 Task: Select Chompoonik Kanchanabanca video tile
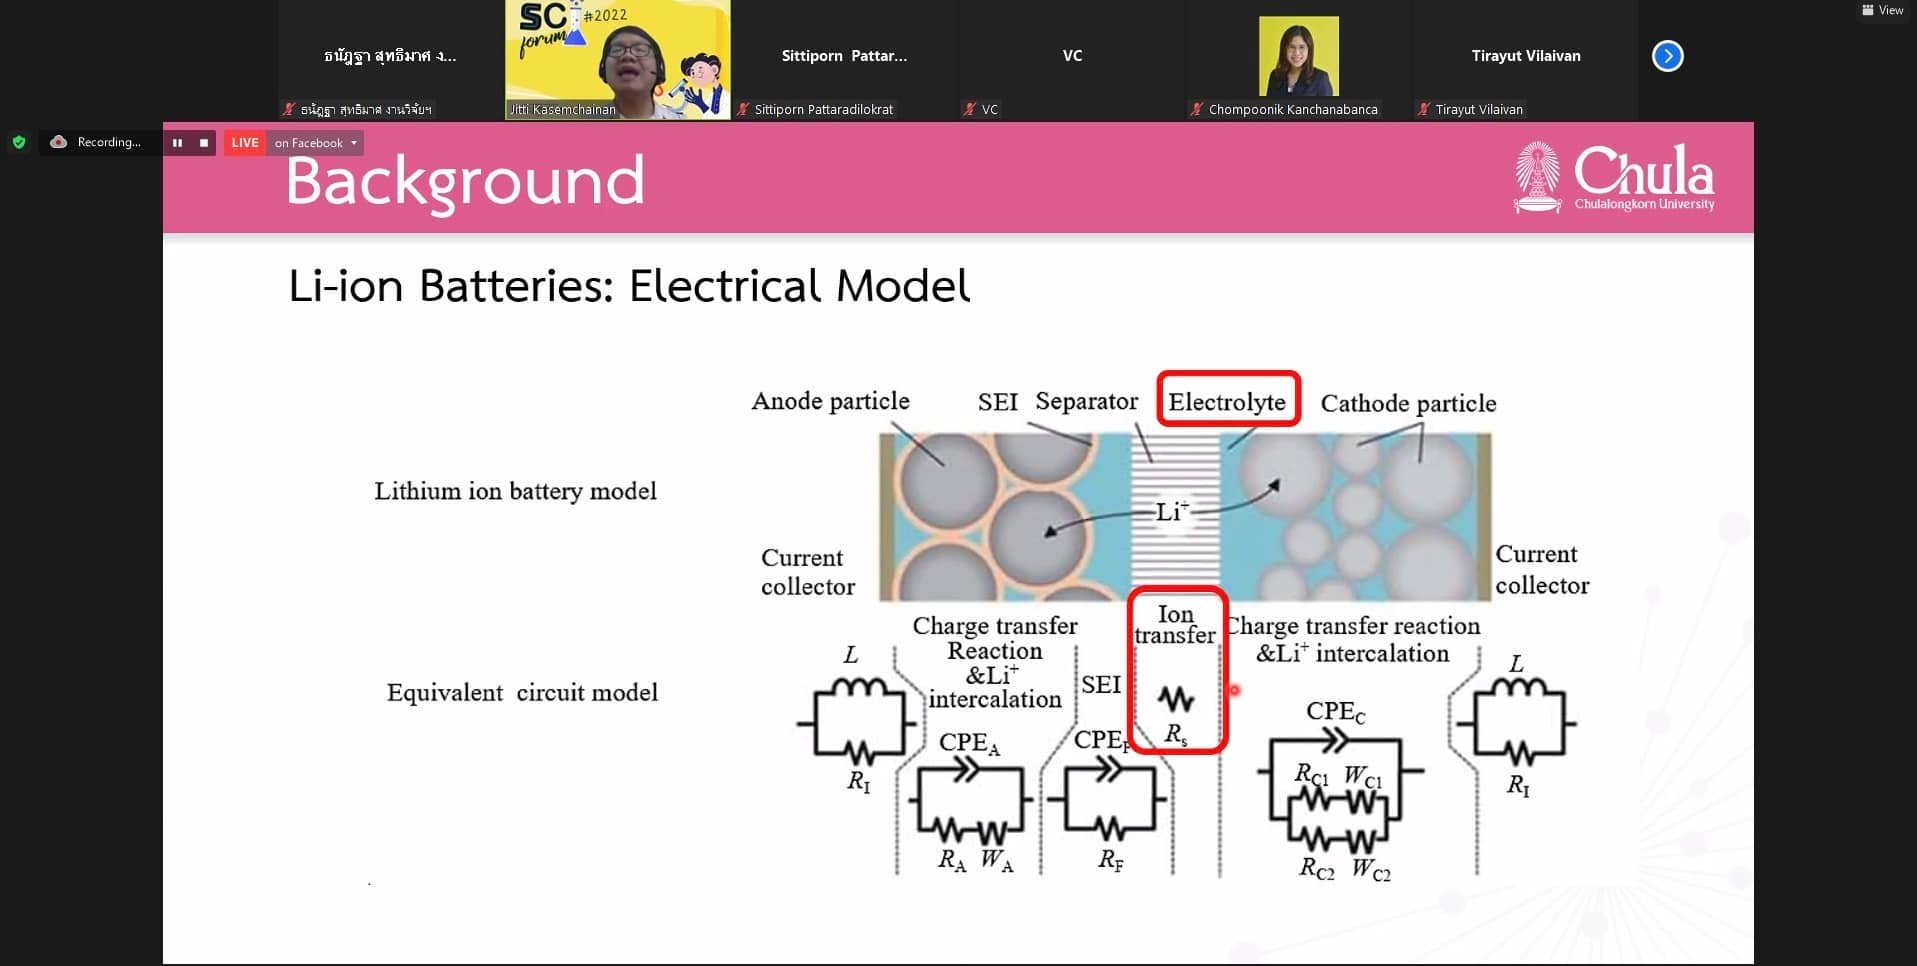click(x=1298, y=60)
